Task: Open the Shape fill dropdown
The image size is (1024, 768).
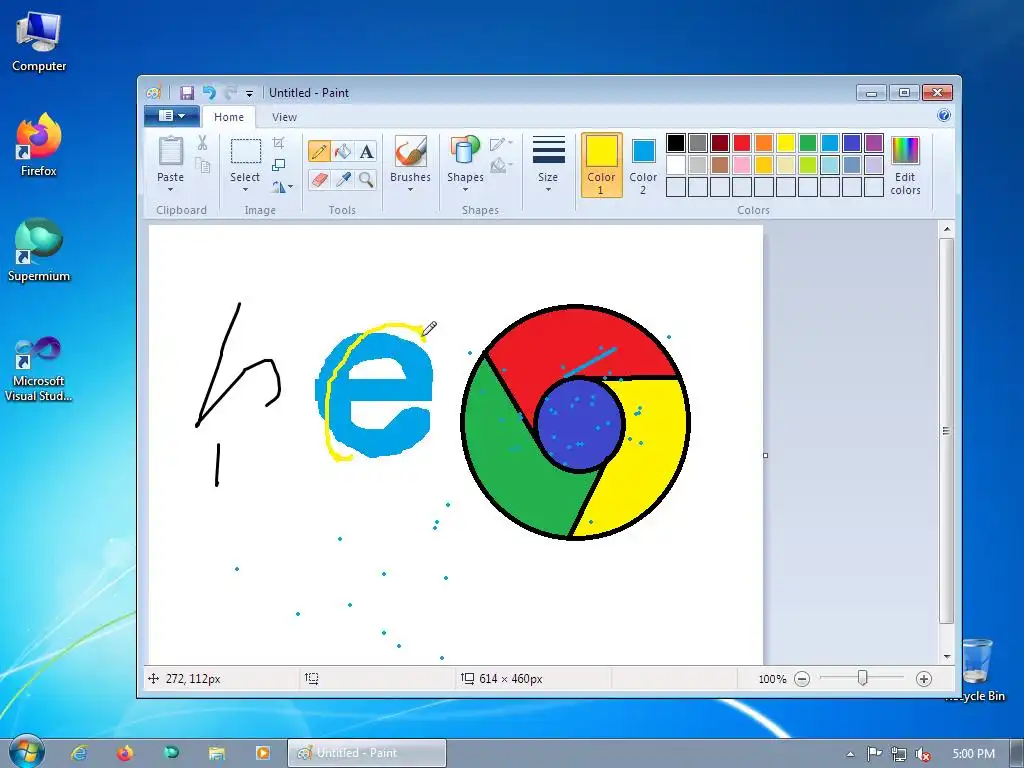Action: [x=501, y=165]
